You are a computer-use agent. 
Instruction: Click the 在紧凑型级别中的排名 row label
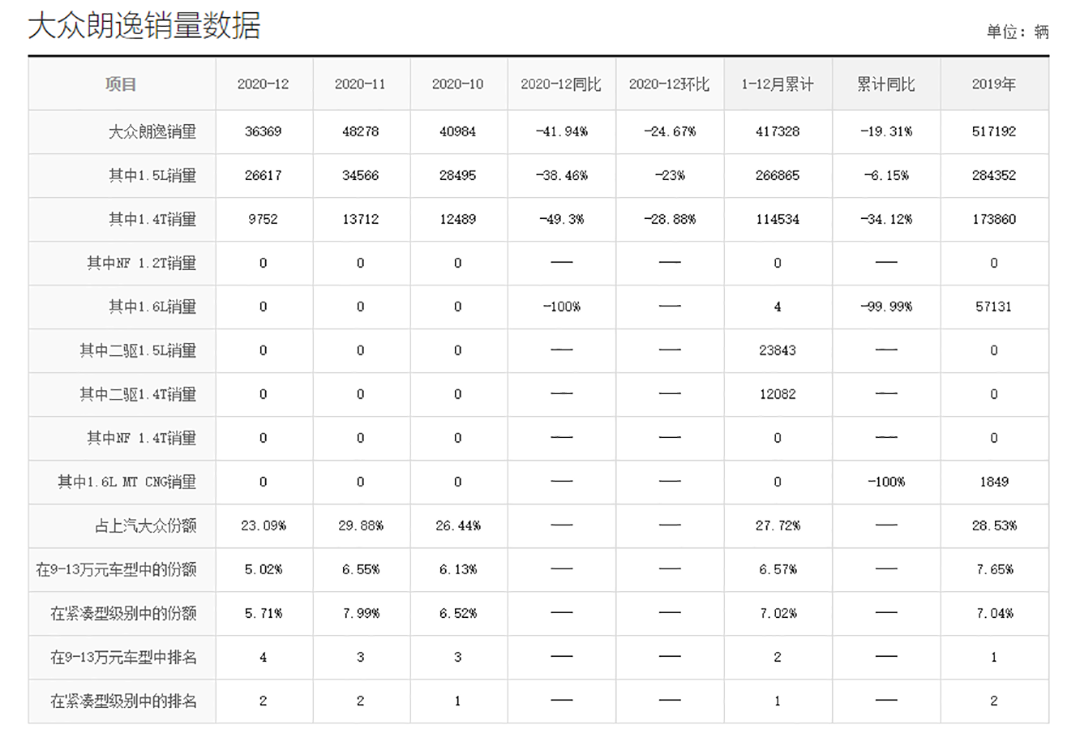123,701
